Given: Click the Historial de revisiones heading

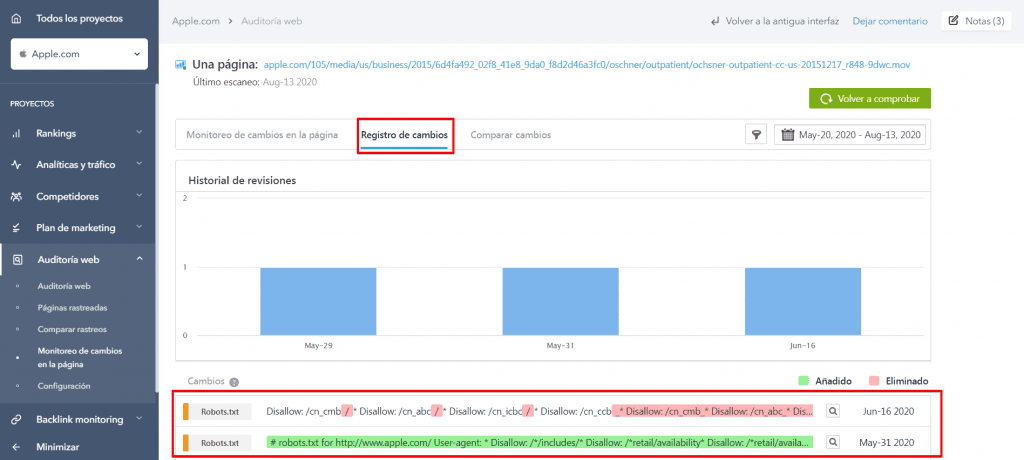Looking at the screenshot, I should click(x=242, y=180).
